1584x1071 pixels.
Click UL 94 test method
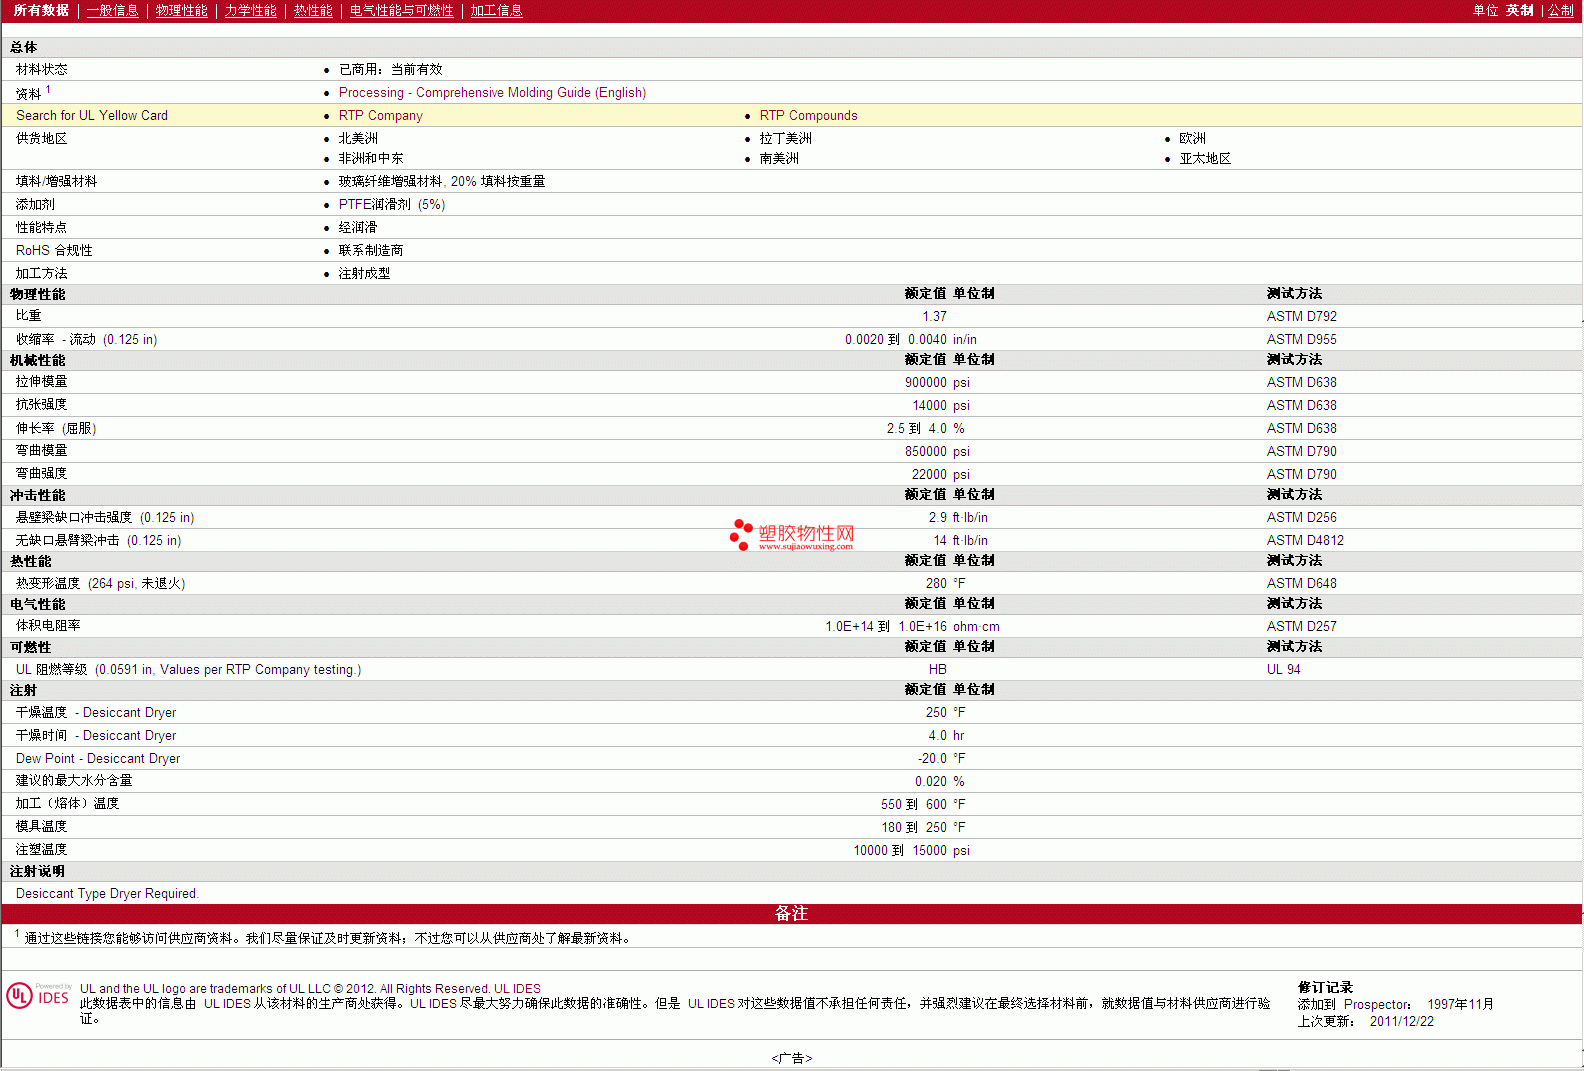pyautogui.click(x=1283, y=669)
